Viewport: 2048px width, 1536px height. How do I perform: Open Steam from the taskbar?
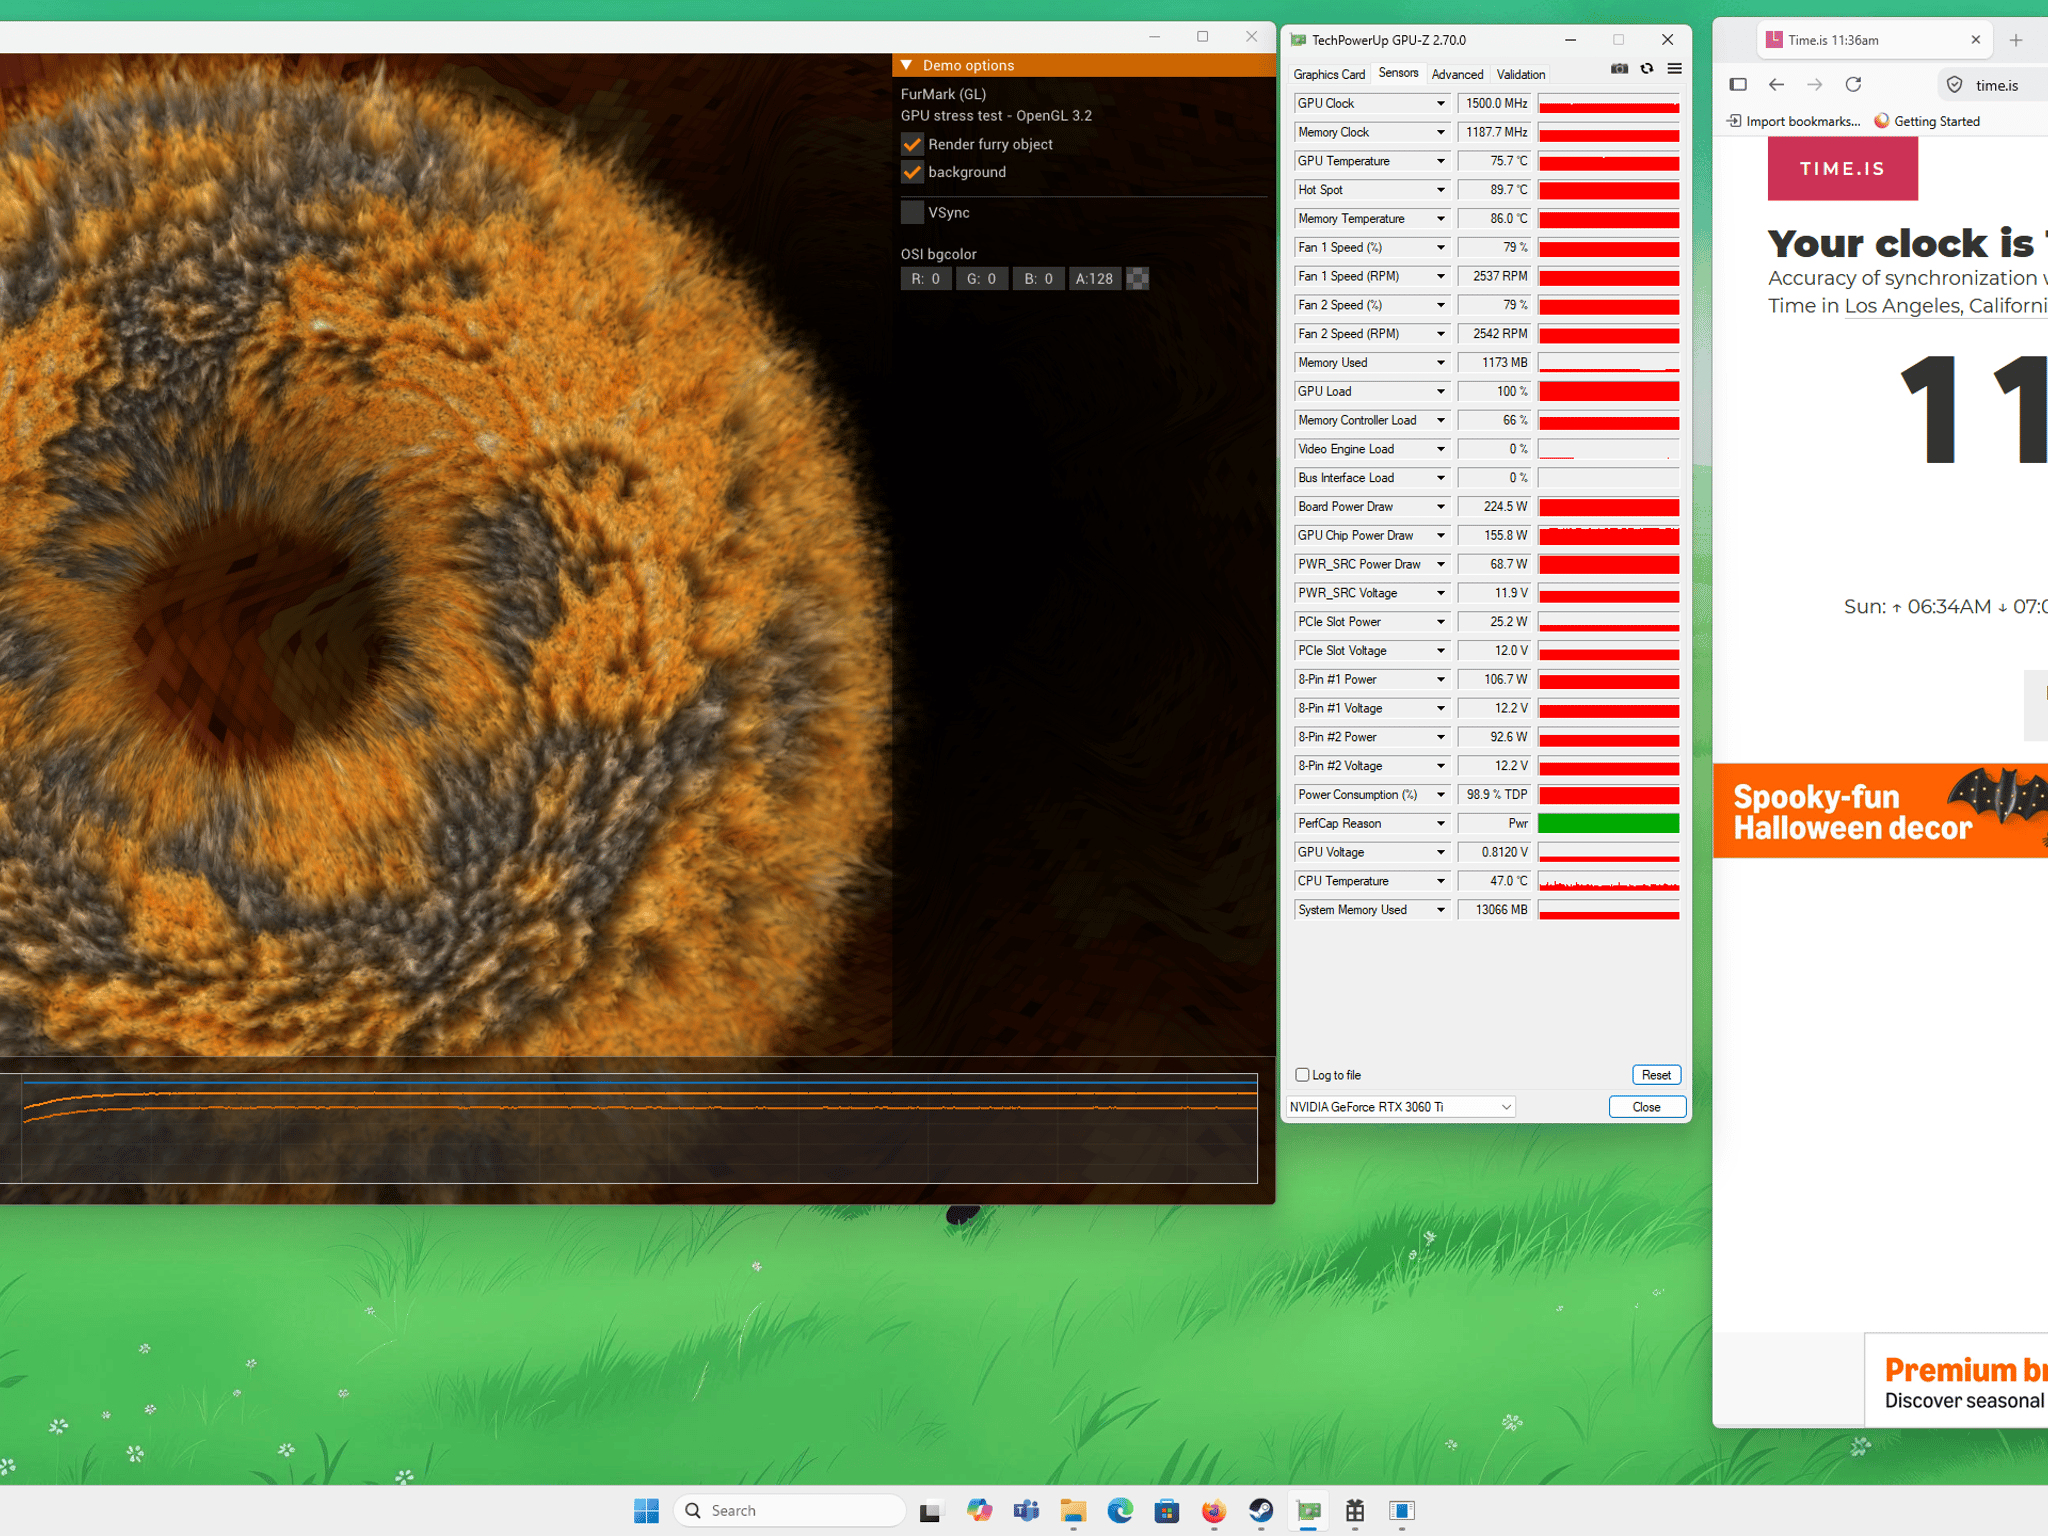point(1261,1510)
